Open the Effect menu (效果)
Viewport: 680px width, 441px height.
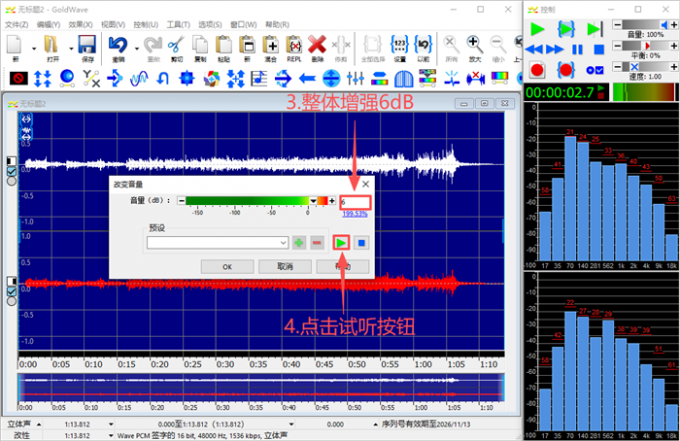click(x=80, y=24)
